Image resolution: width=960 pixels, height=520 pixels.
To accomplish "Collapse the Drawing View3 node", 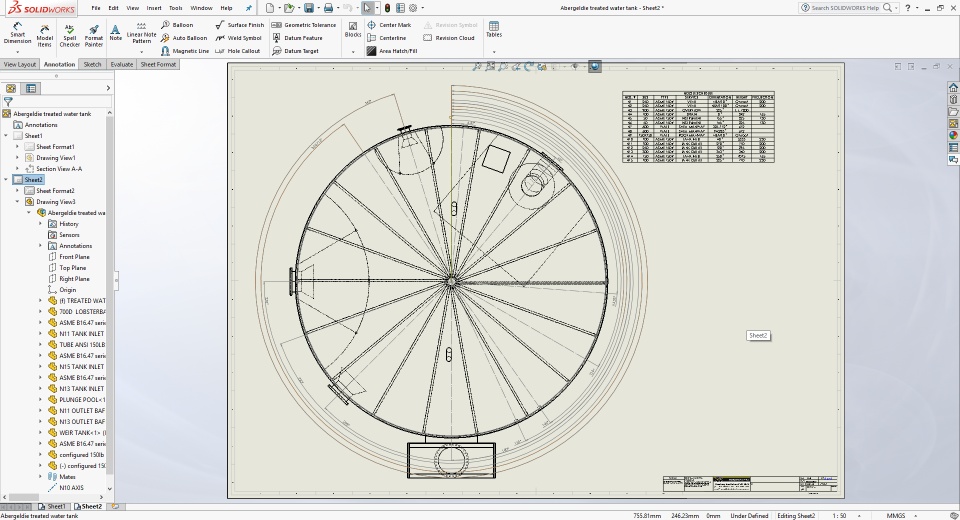I will pos(17,202).
